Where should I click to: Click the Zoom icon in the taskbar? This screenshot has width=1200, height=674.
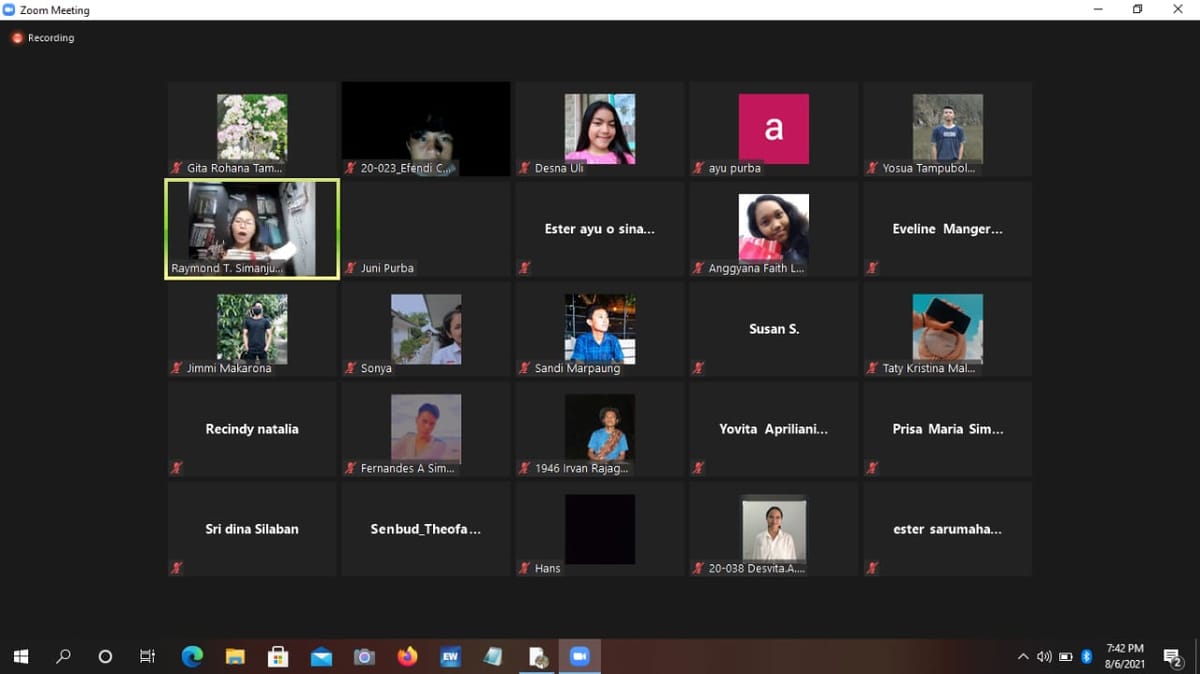579,657
